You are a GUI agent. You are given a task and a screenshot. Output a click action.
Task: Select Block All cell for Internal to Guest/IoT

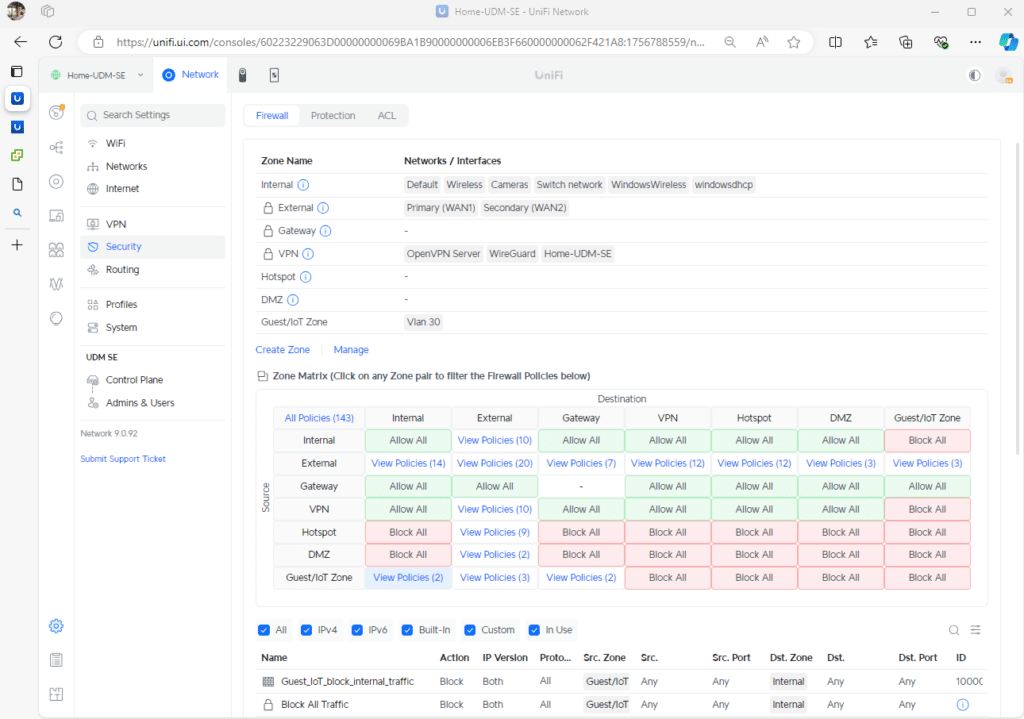927,441
